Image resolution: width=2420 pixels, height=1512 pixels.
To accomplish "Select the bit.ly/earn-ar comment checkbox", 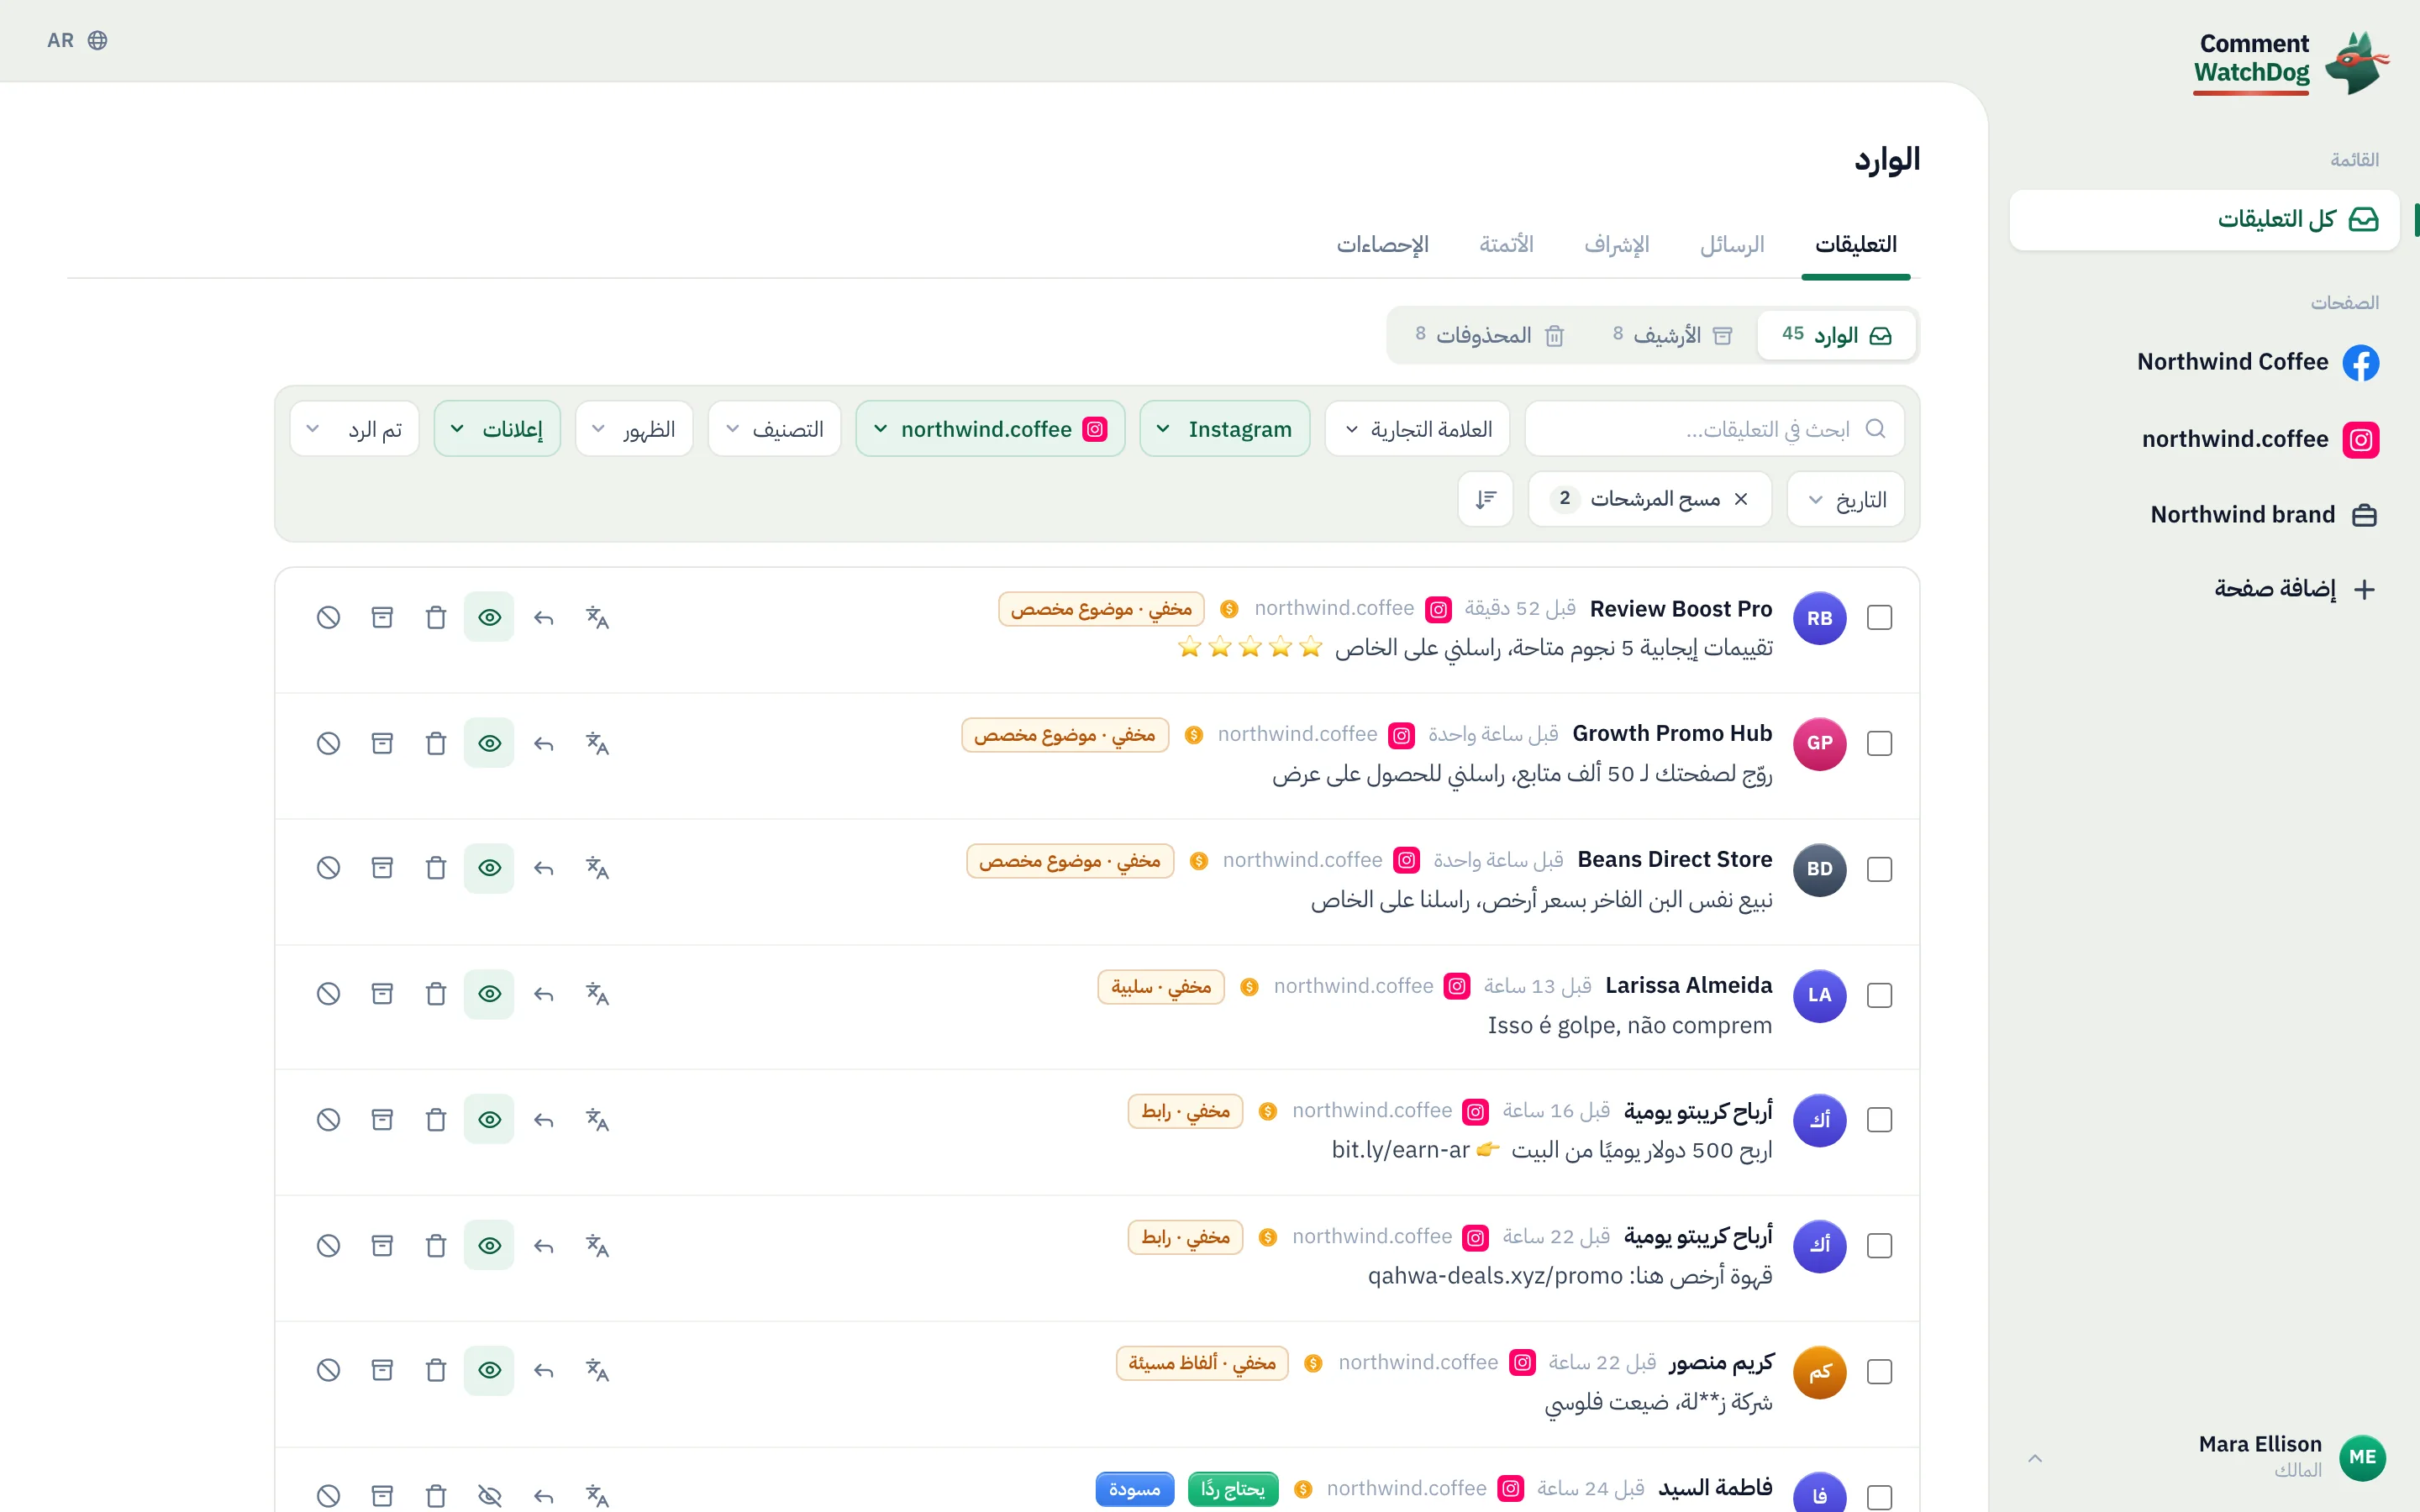I will coord(1879,1120).
